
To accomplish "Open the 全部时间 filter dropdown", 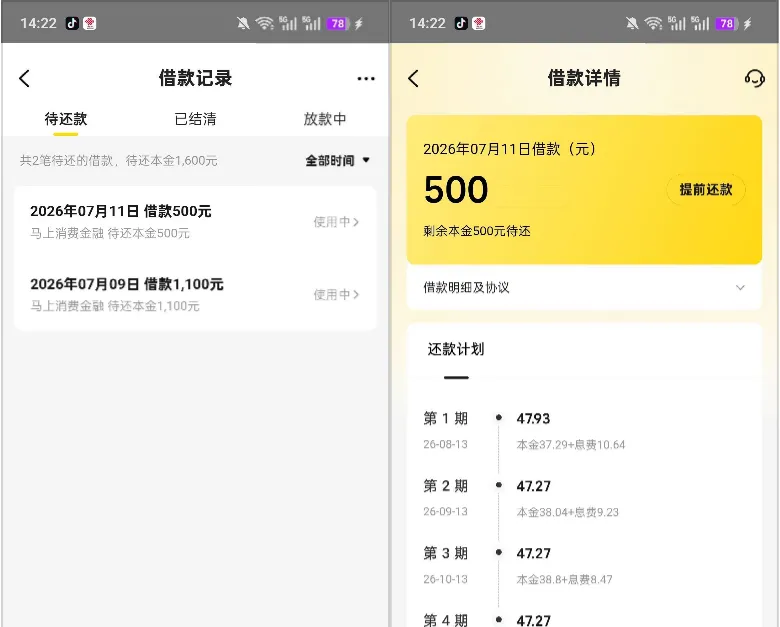I will (x=337, y=161).
